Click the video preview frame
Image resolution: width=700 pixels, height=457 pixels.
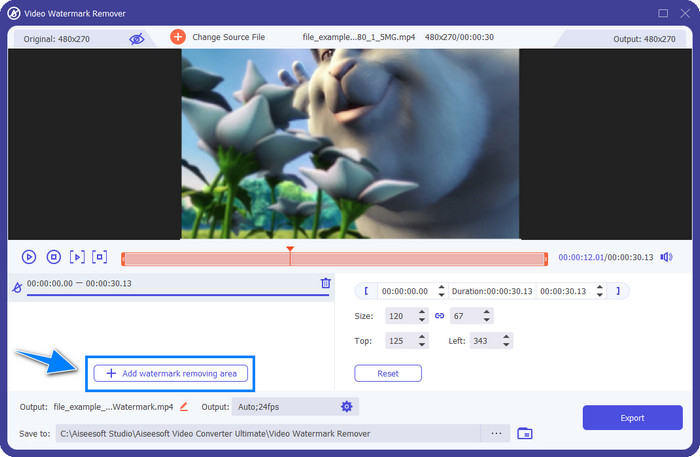pyautogui.click(x=350, y=144)
